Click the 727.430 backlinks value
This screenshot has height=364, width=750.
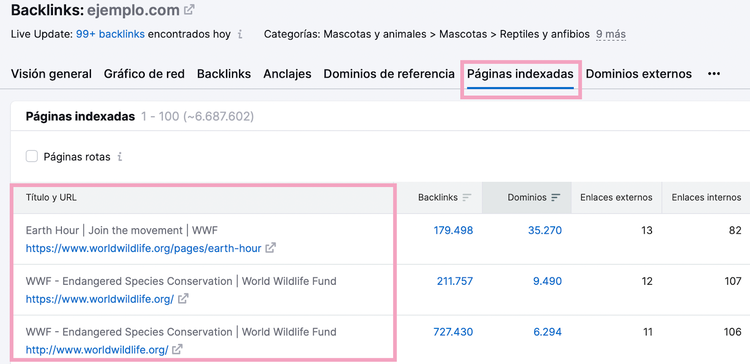coord(453,332)
